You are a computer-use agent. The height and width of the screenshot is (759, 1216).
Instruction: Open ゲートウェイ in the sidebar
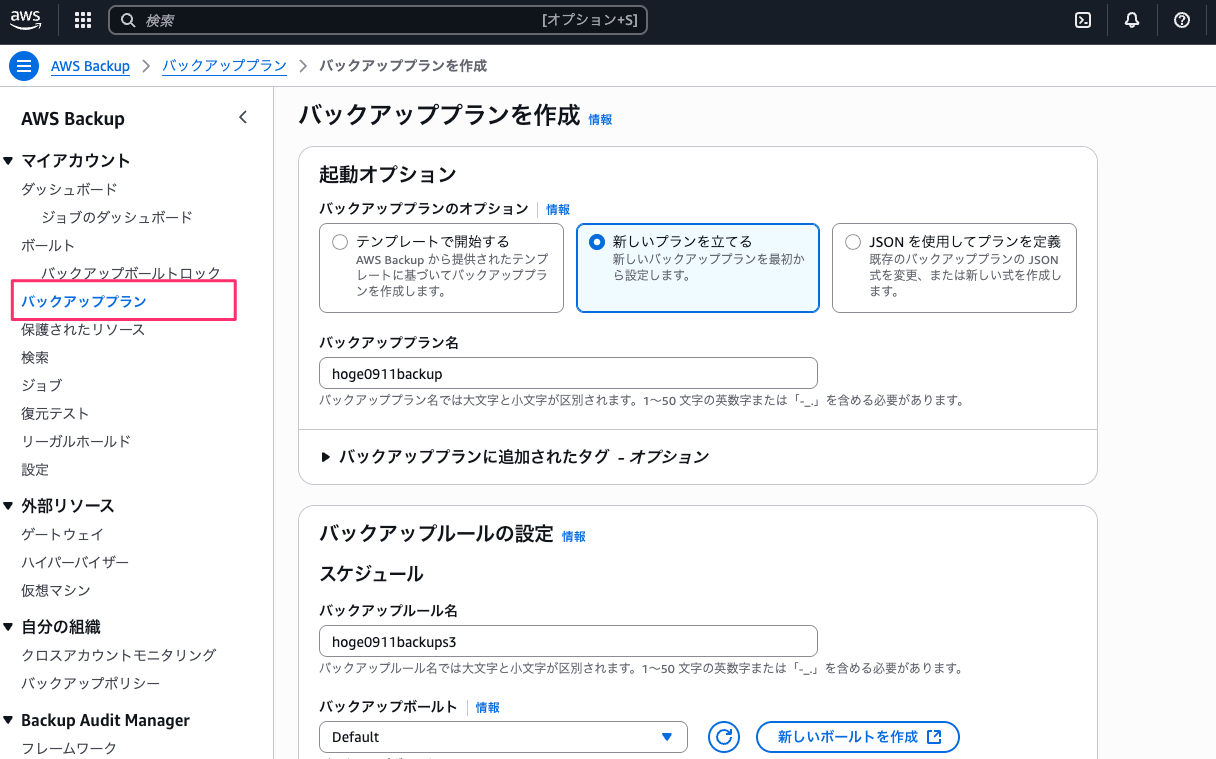(x=62, y=534)
